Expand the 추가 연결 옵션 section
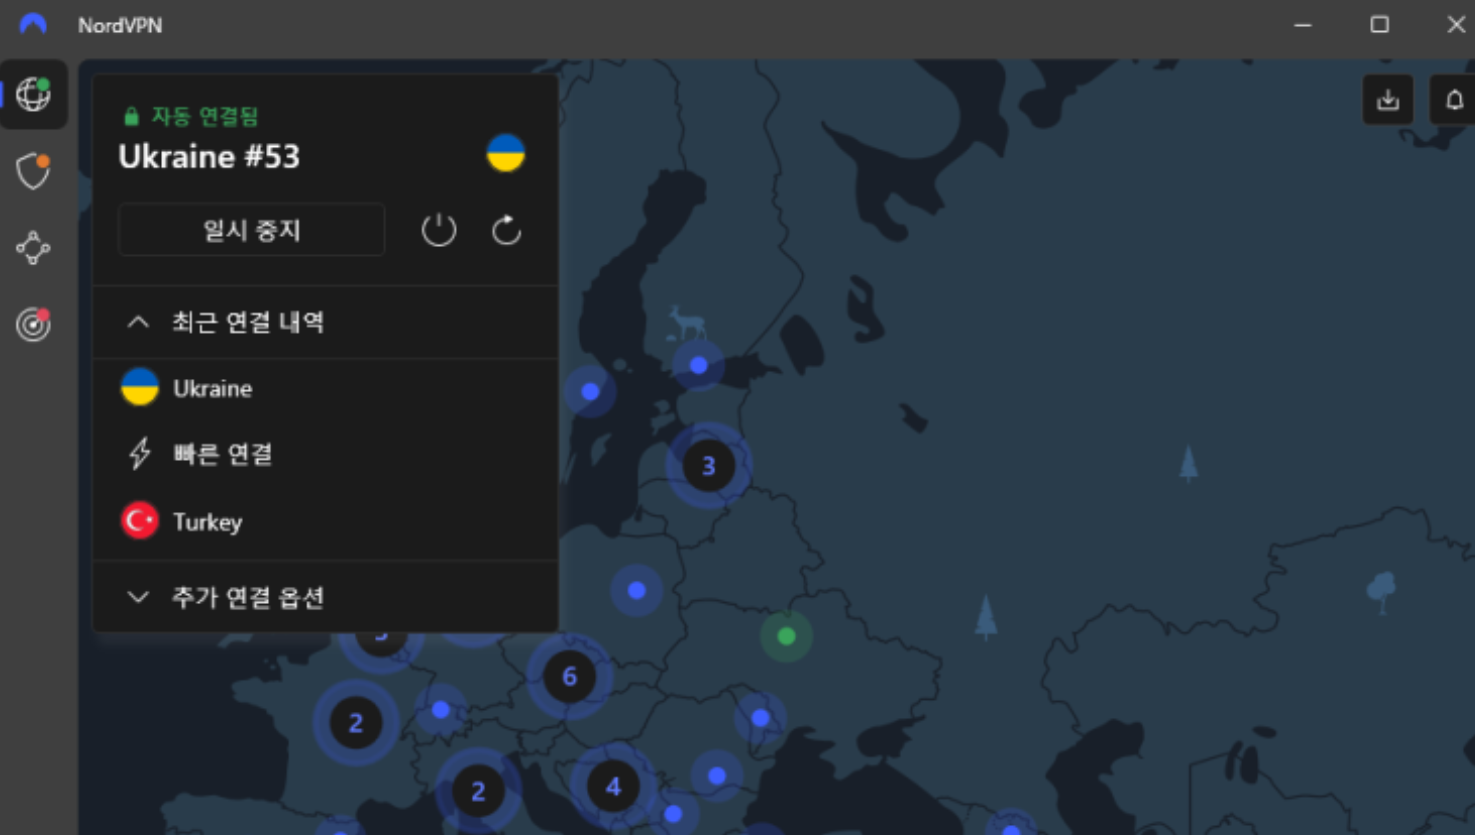 325,597
